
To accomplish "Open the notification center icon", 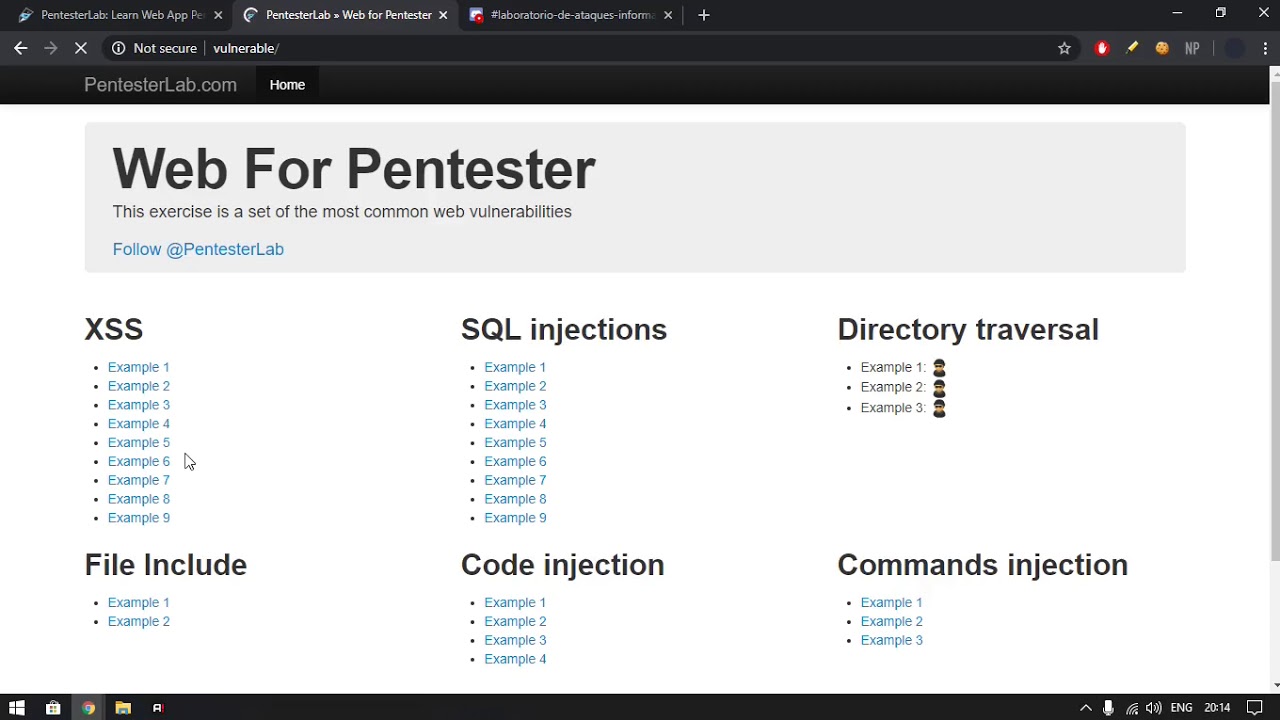I will click(1255, 708).
